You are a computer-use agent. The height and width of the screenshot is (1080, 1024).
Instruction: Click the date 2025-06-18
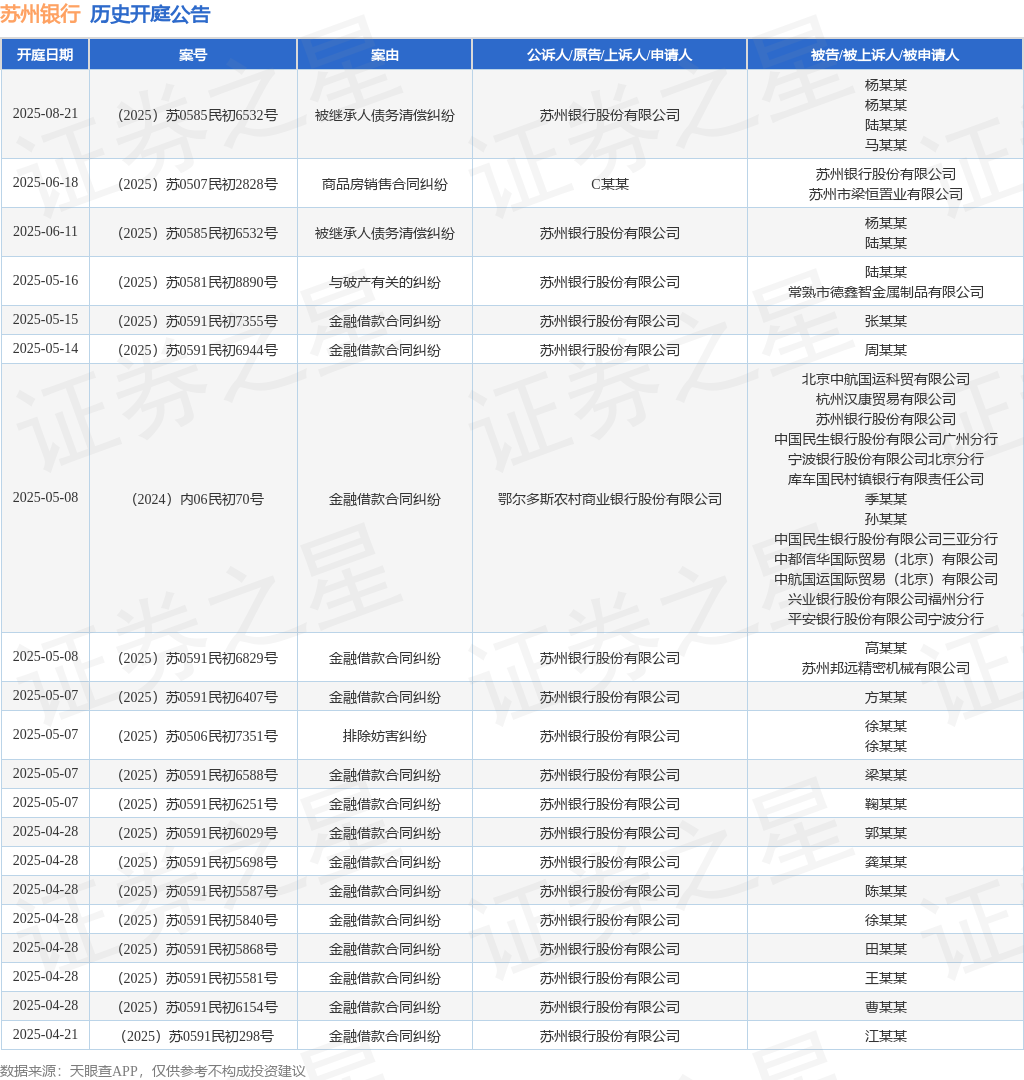click(45, 183)
